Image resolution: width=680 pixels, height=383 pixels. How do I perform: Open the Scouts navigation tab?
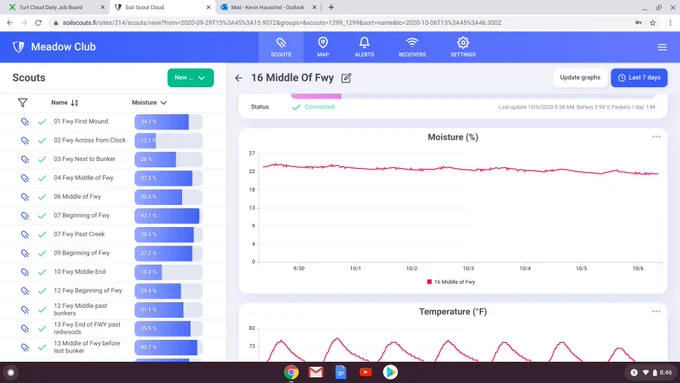[x=281, y=47]
